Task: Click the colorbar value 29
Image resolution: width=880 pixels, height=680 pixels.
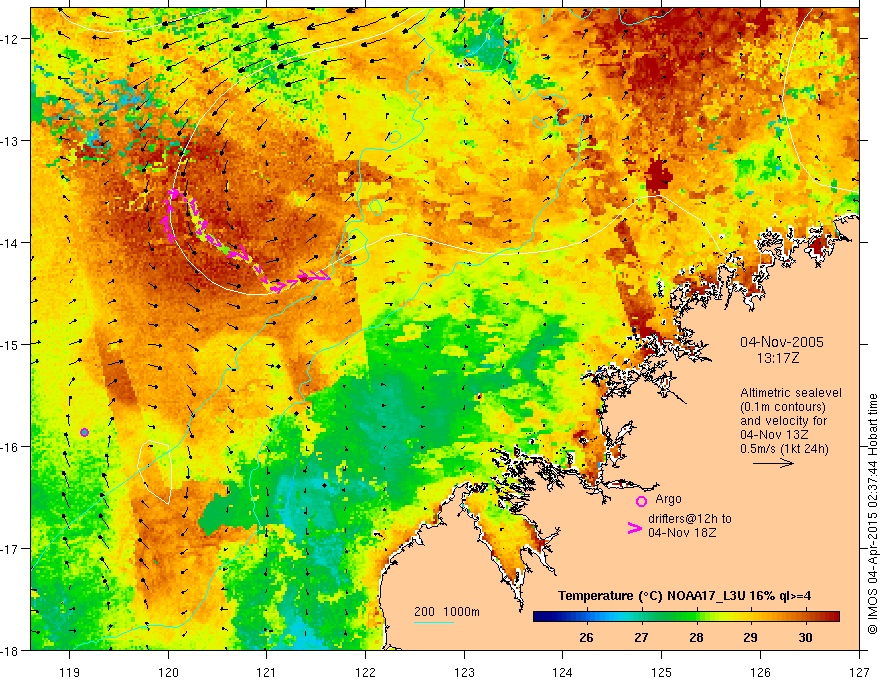Action: click(x=751, y=637)
